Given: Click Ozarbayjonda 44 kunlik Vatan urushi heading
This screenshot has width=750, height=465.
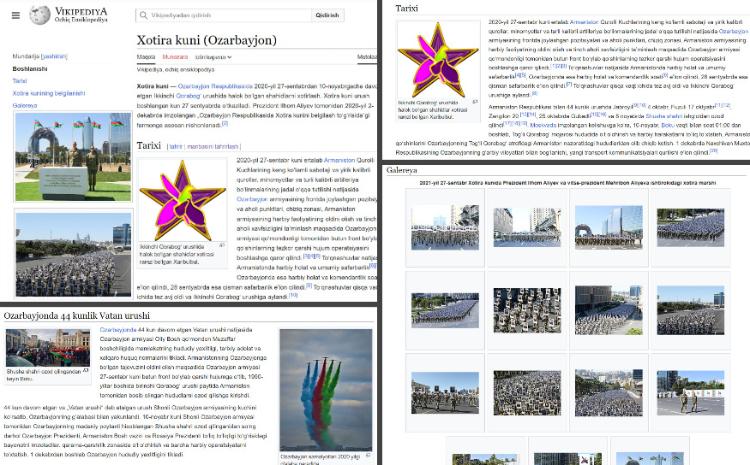Looking at the screenshot, I should pos(77,316).
